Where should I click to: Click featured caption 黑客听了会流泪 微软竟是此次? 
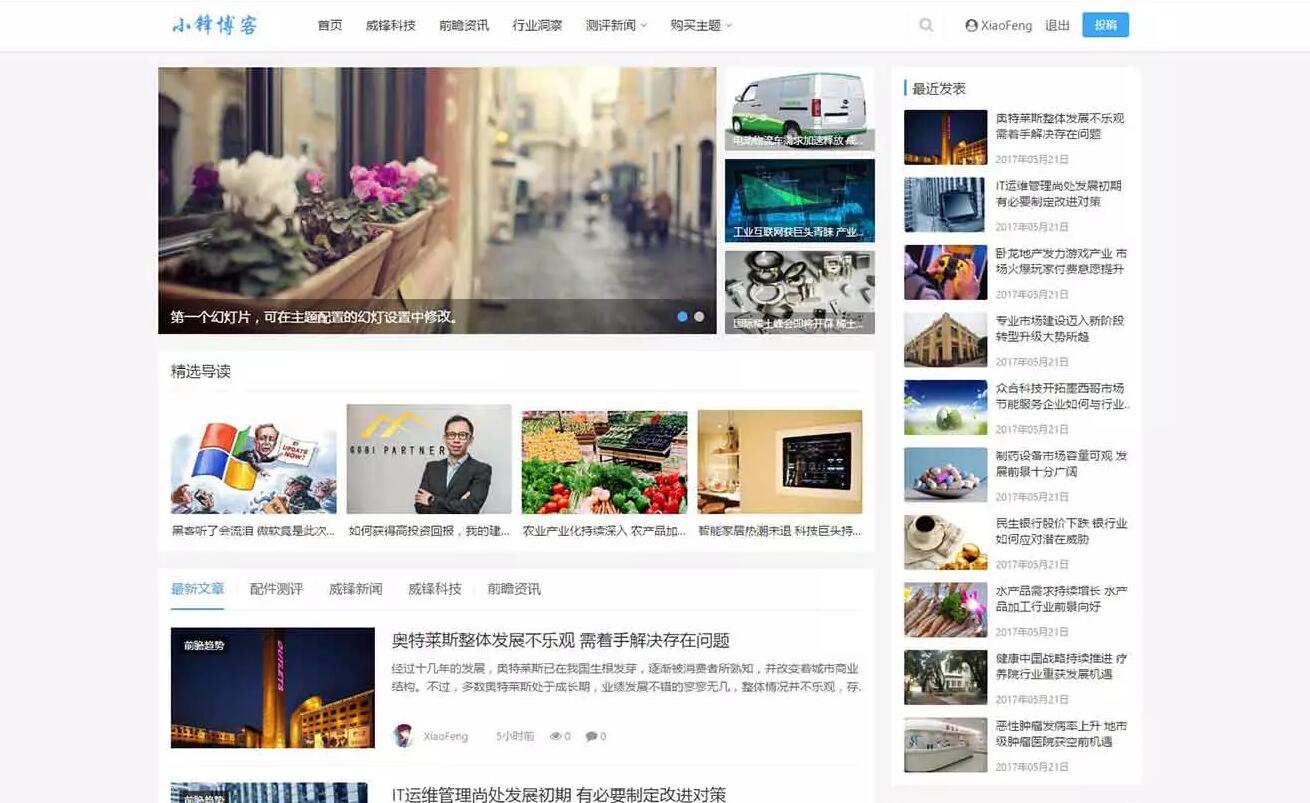coord(253,531)
